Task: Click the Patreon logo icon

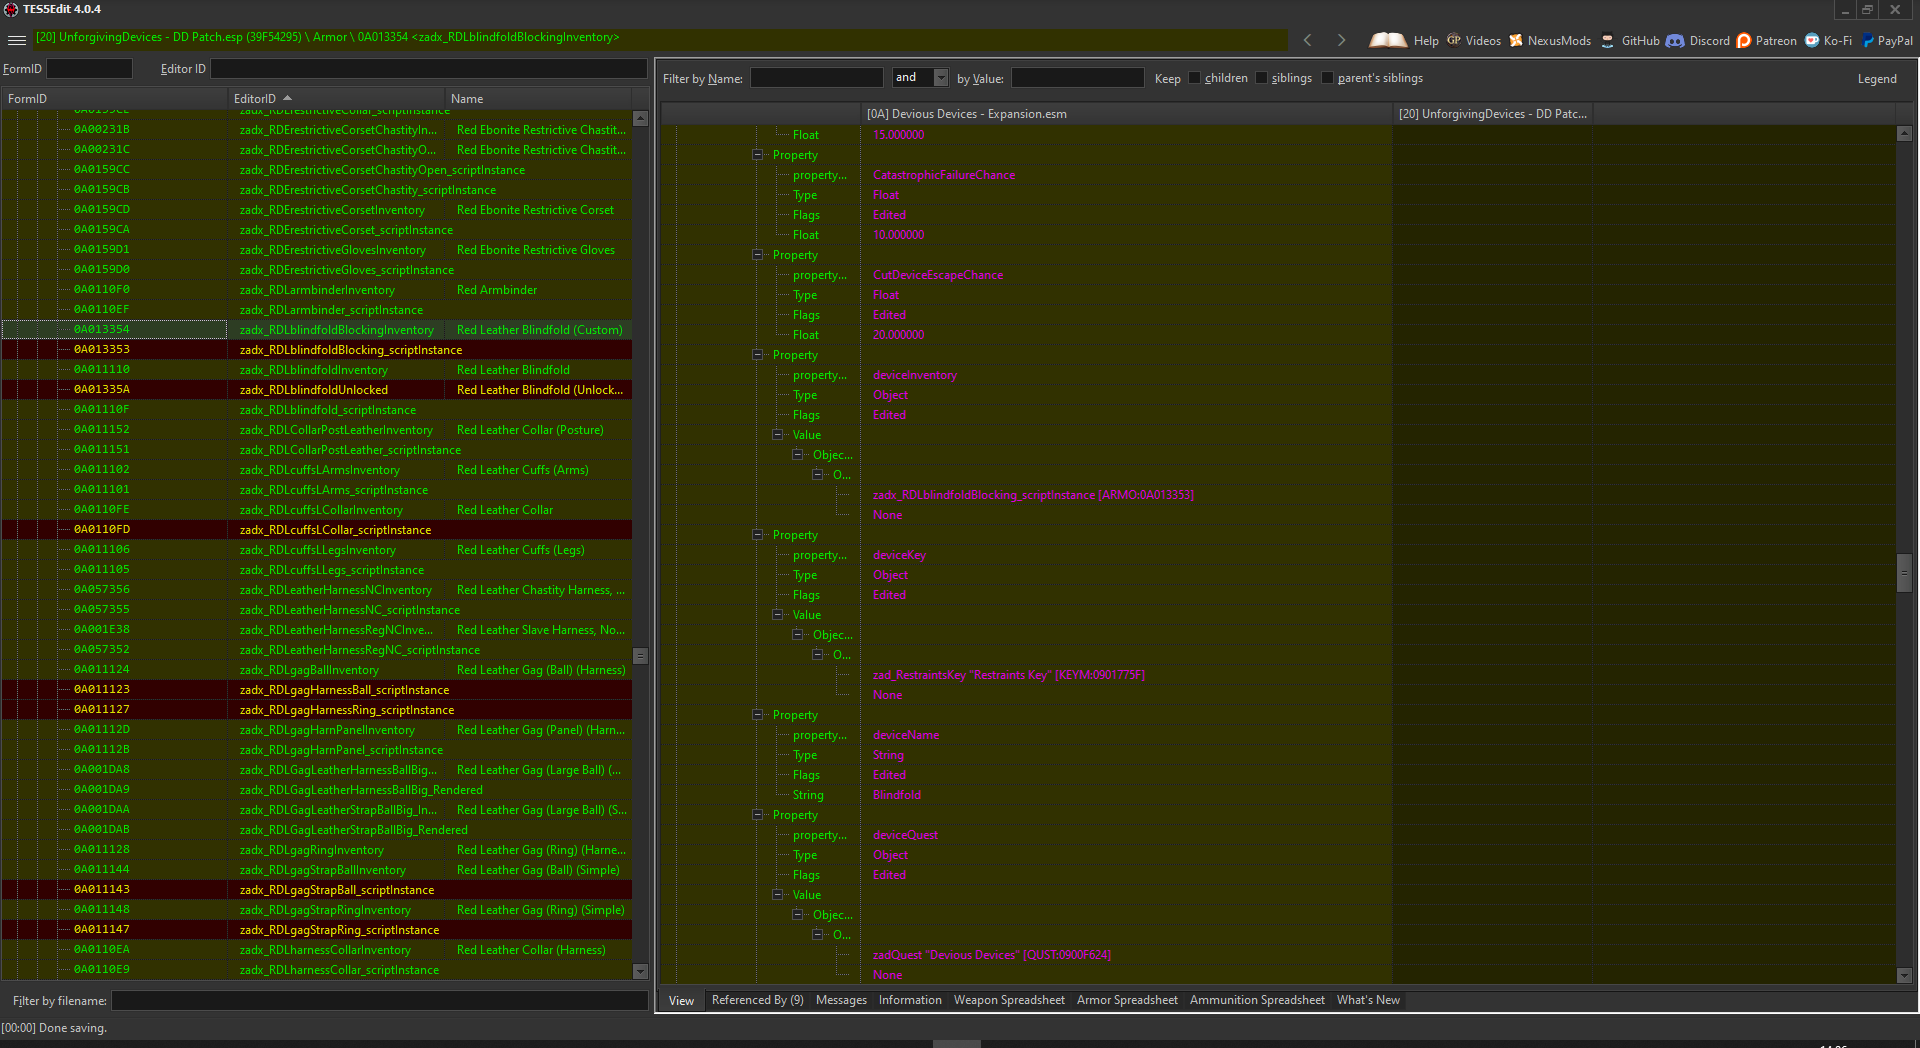Action: click(x=1744, y=40)
